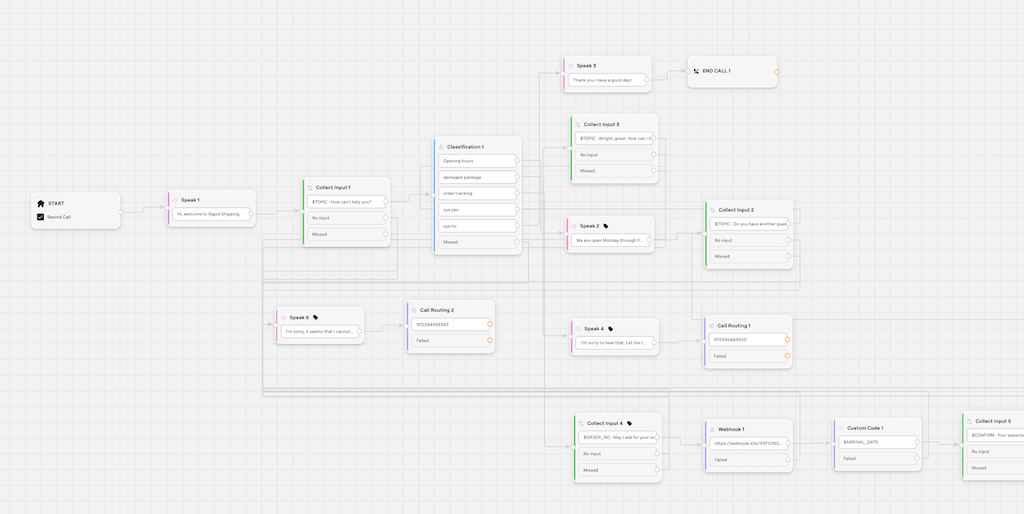Select the 'Opening hours' classification row

point(478,160)
